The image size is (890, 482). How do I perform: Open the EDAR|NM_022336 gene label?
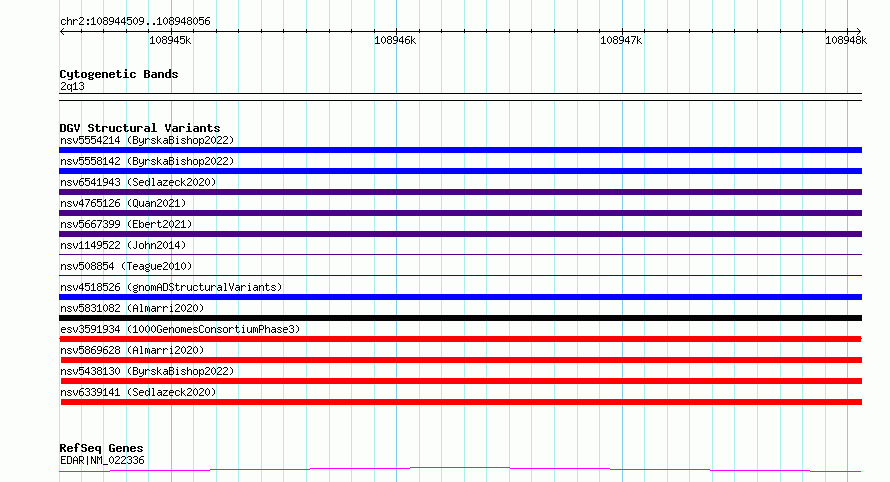(102, 460)
